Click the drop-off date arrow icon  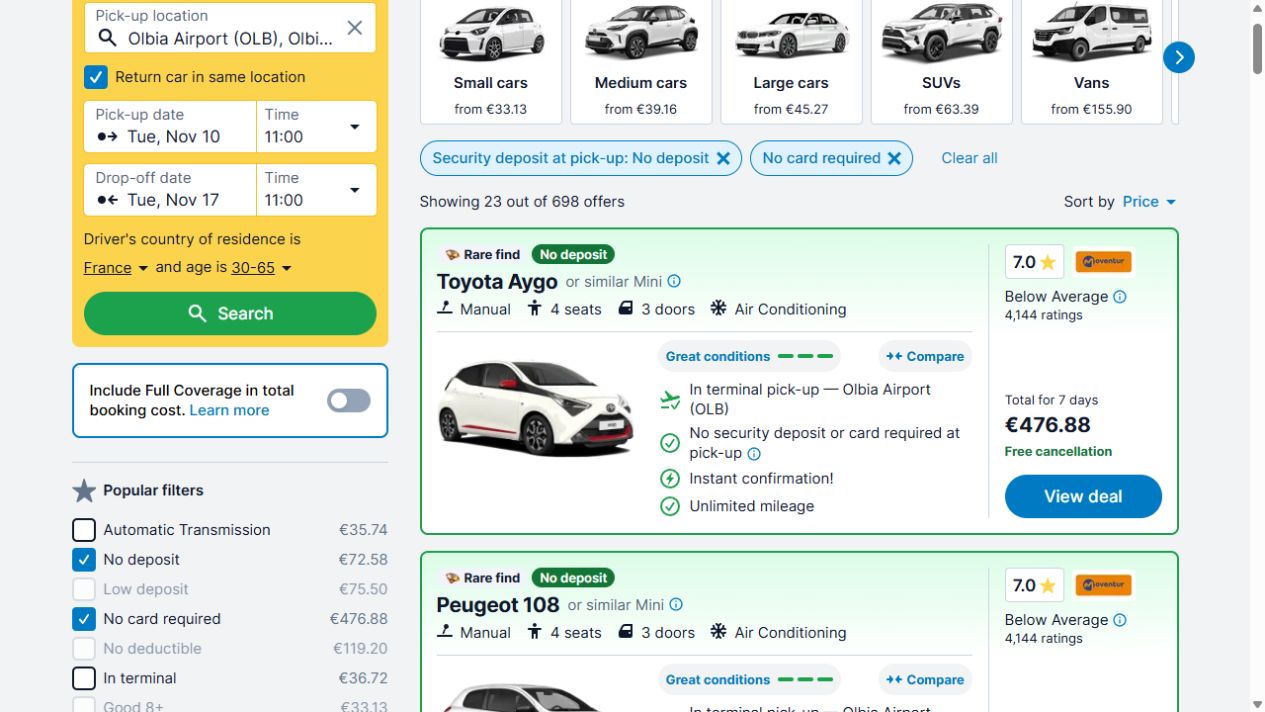coord(107,200)
